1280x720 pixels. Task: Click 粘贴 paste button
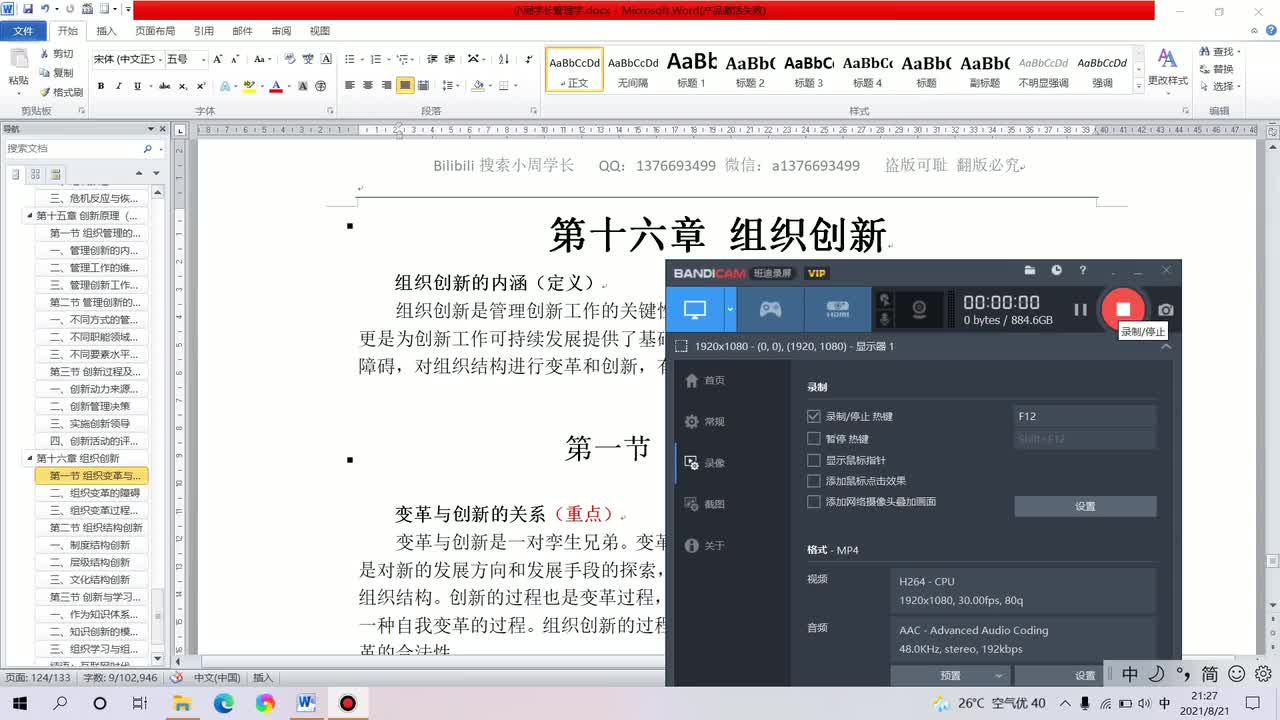point(19,72)
